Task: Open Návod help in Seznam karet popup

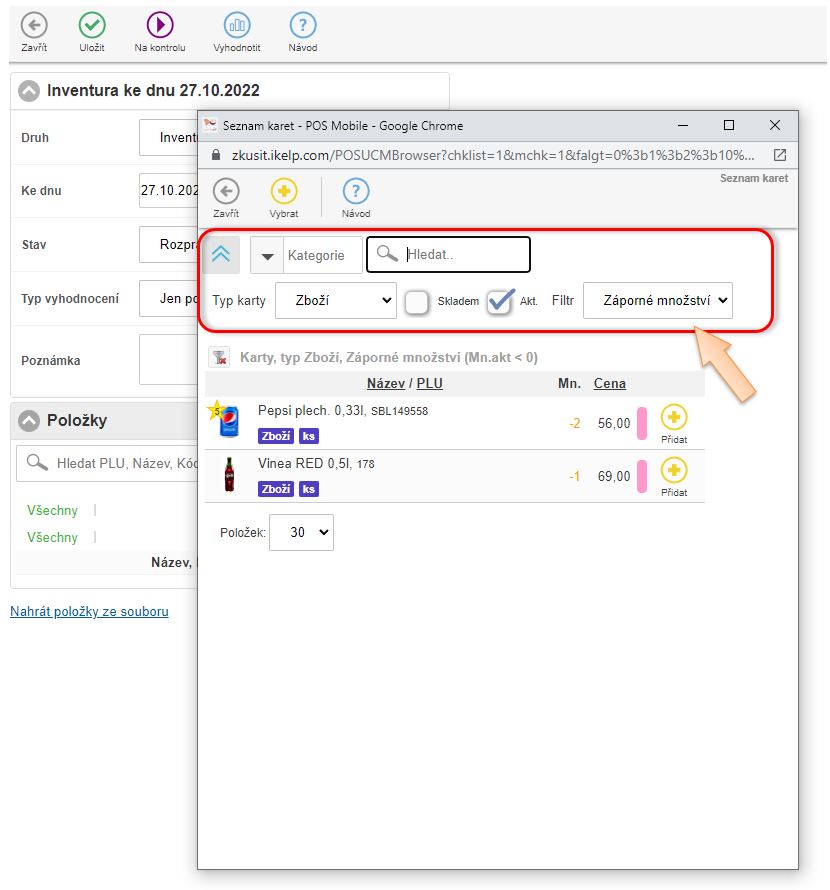Action: (356, 192)
